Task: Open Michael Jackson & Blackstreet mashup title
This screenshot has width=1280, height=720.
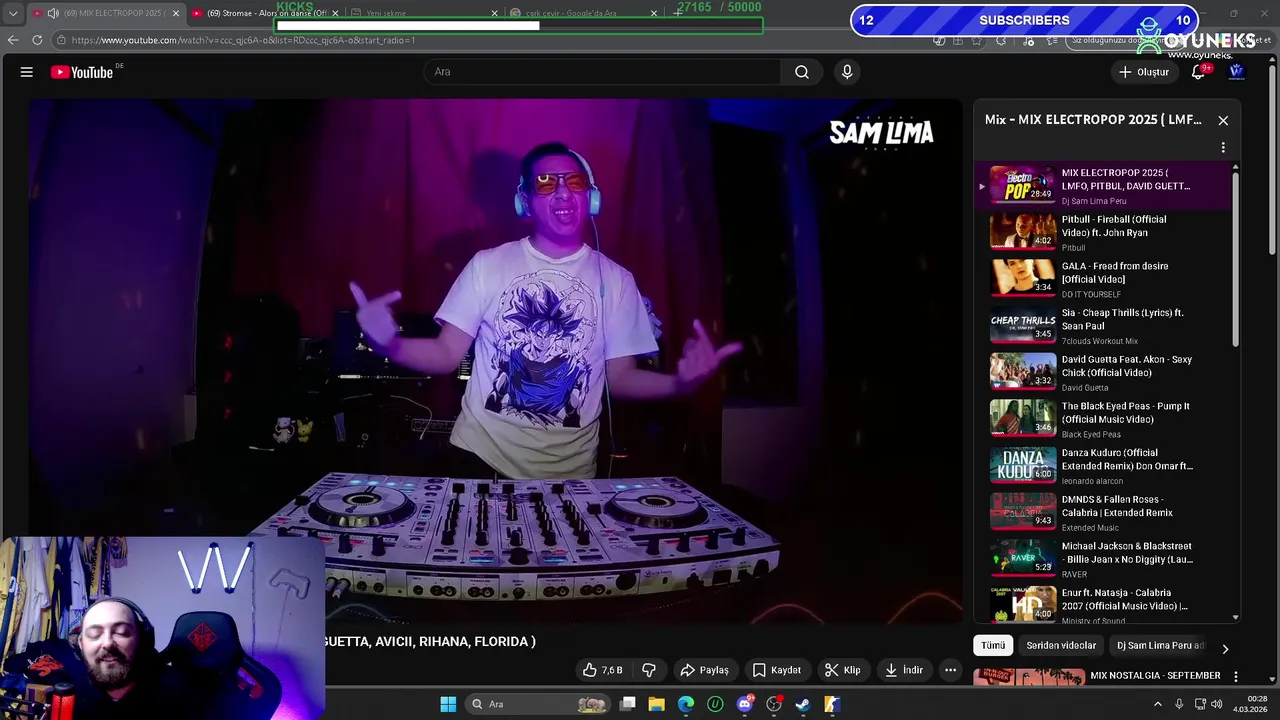Action: pyautogui.click(x=1127, y=553)
